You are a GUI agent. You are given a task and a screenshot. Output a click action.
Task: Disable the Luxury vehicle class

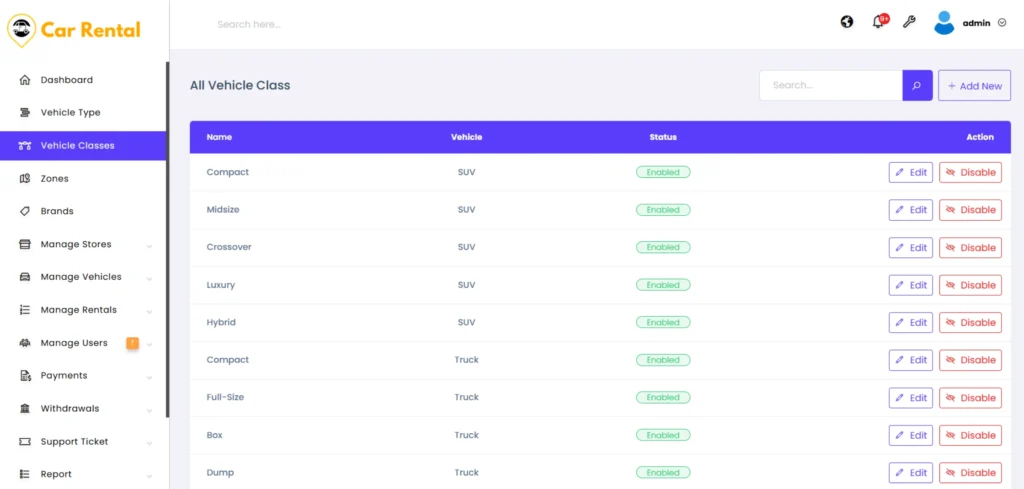coord(970,285)
